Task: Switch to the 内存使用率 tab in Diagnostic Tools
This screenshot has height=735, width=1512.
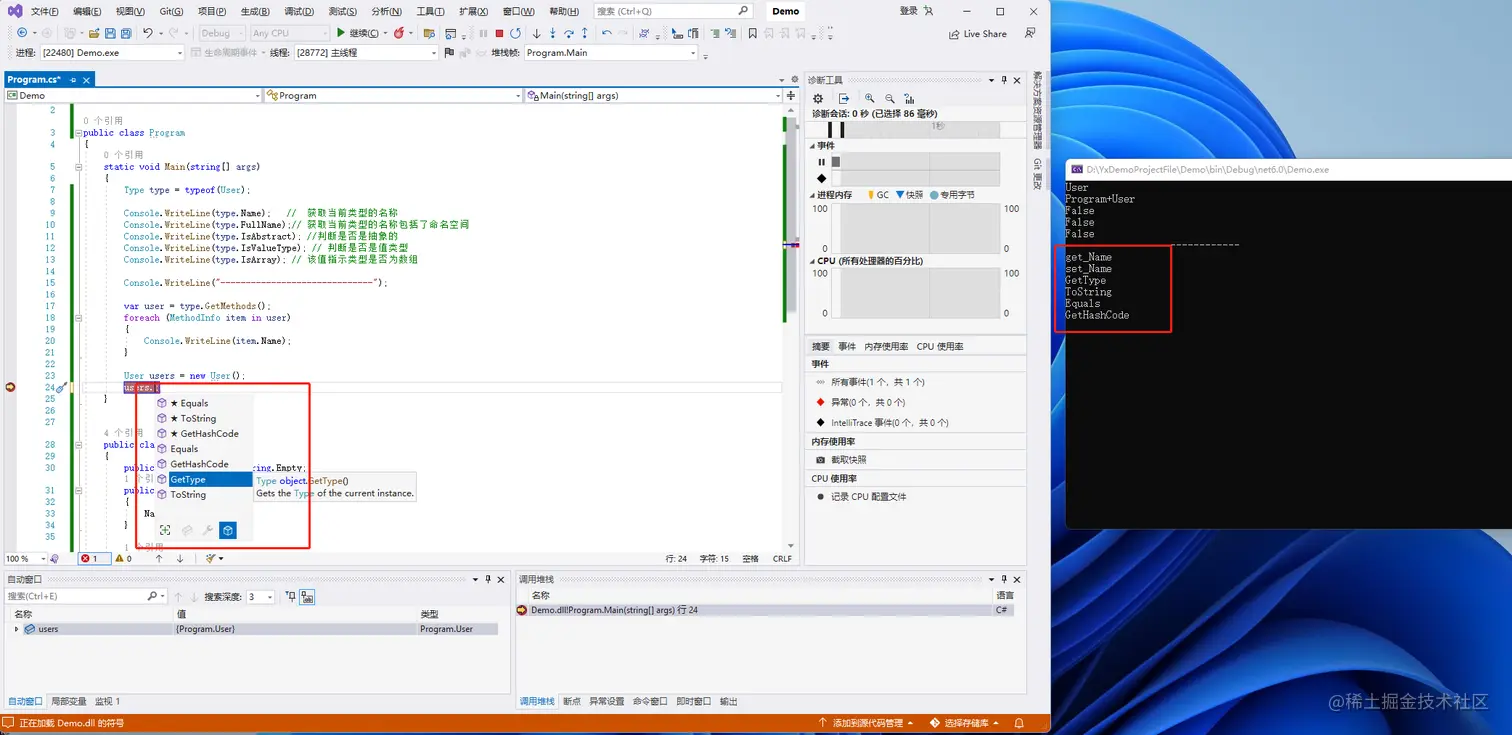Action: [x=886, y=346]
